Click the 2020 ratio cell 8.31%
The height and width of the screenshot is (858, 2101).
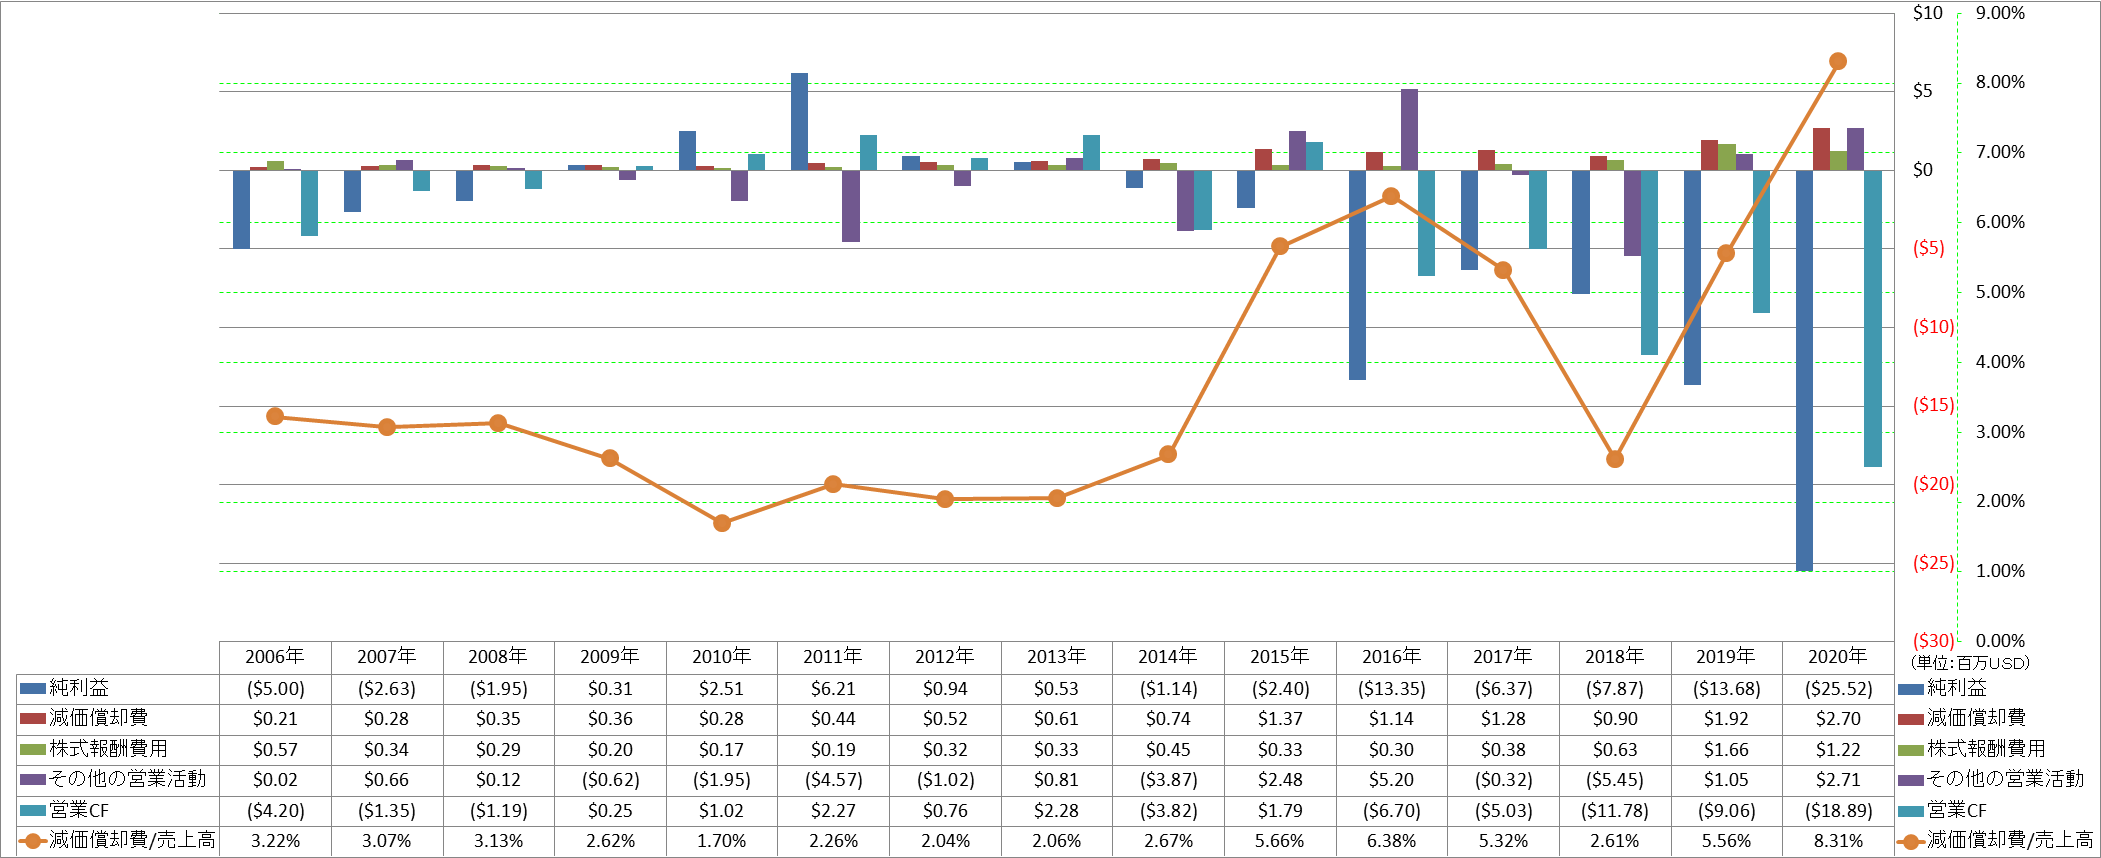(1838, 841)
